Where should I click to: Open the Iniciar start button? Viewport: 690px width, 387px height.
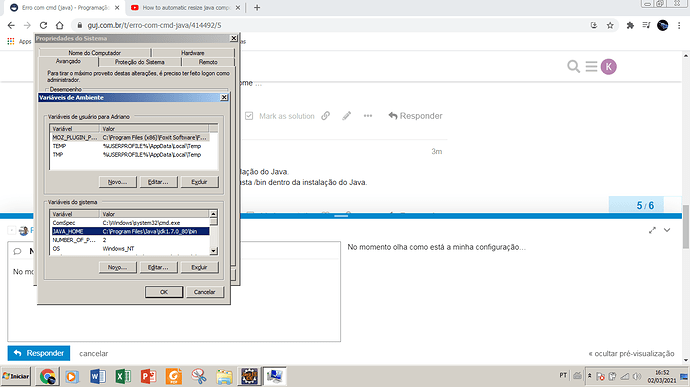click(x=16, y=376)
